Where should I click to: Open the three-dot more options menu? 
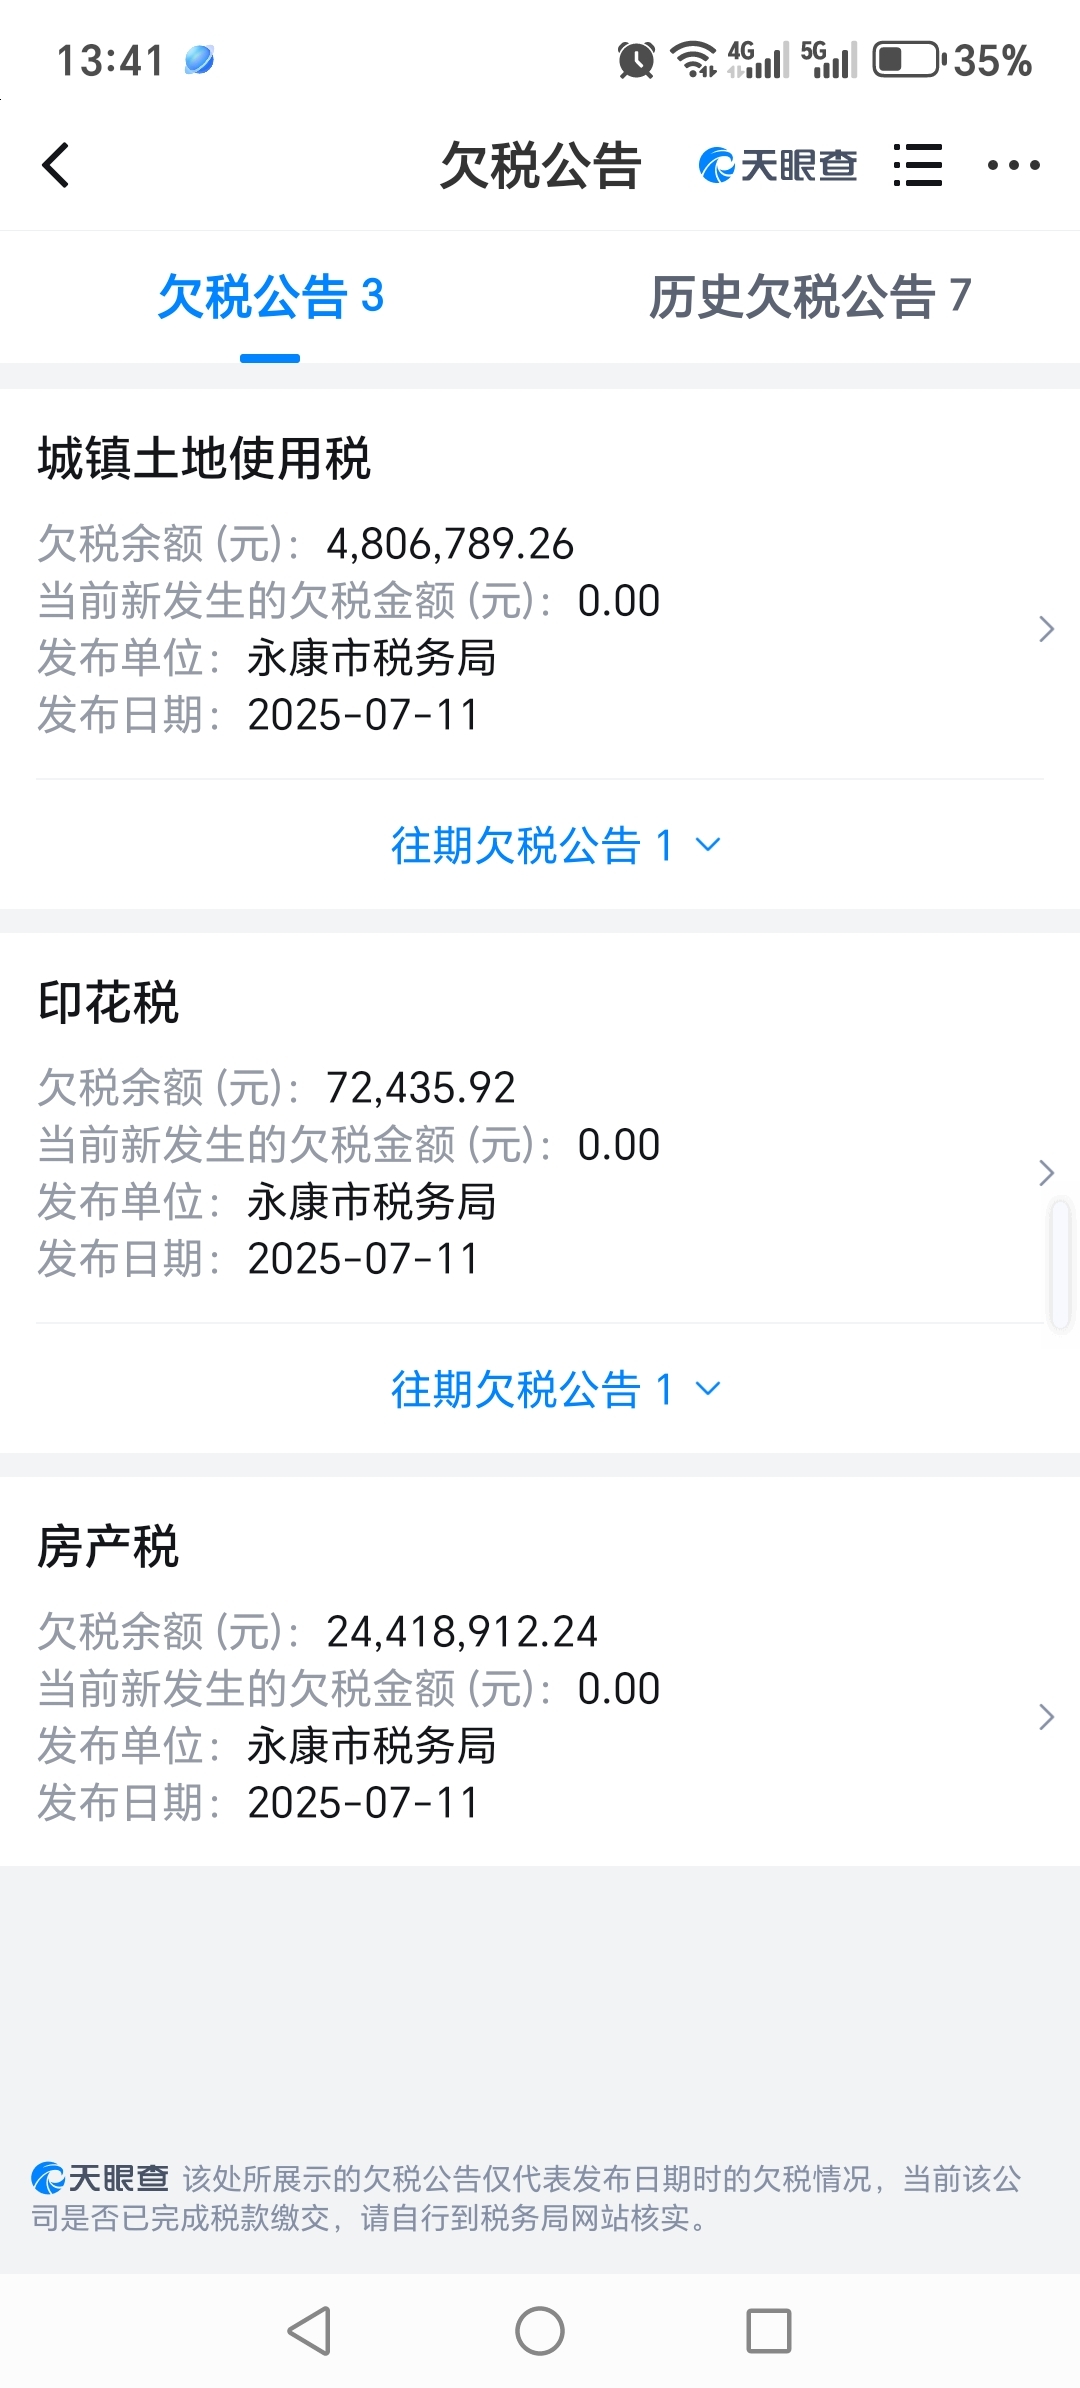pyautogui.click(x=1013, y=165)
